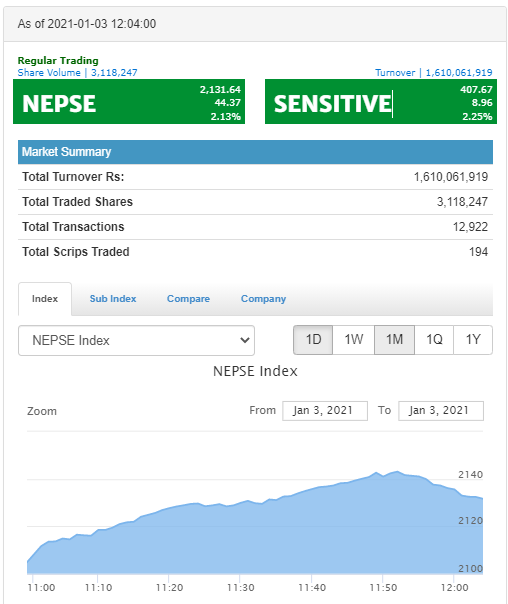Click the dropdown chevron arrow icon
This screenshot has width=508, height=604.
[x=245, y=340]
